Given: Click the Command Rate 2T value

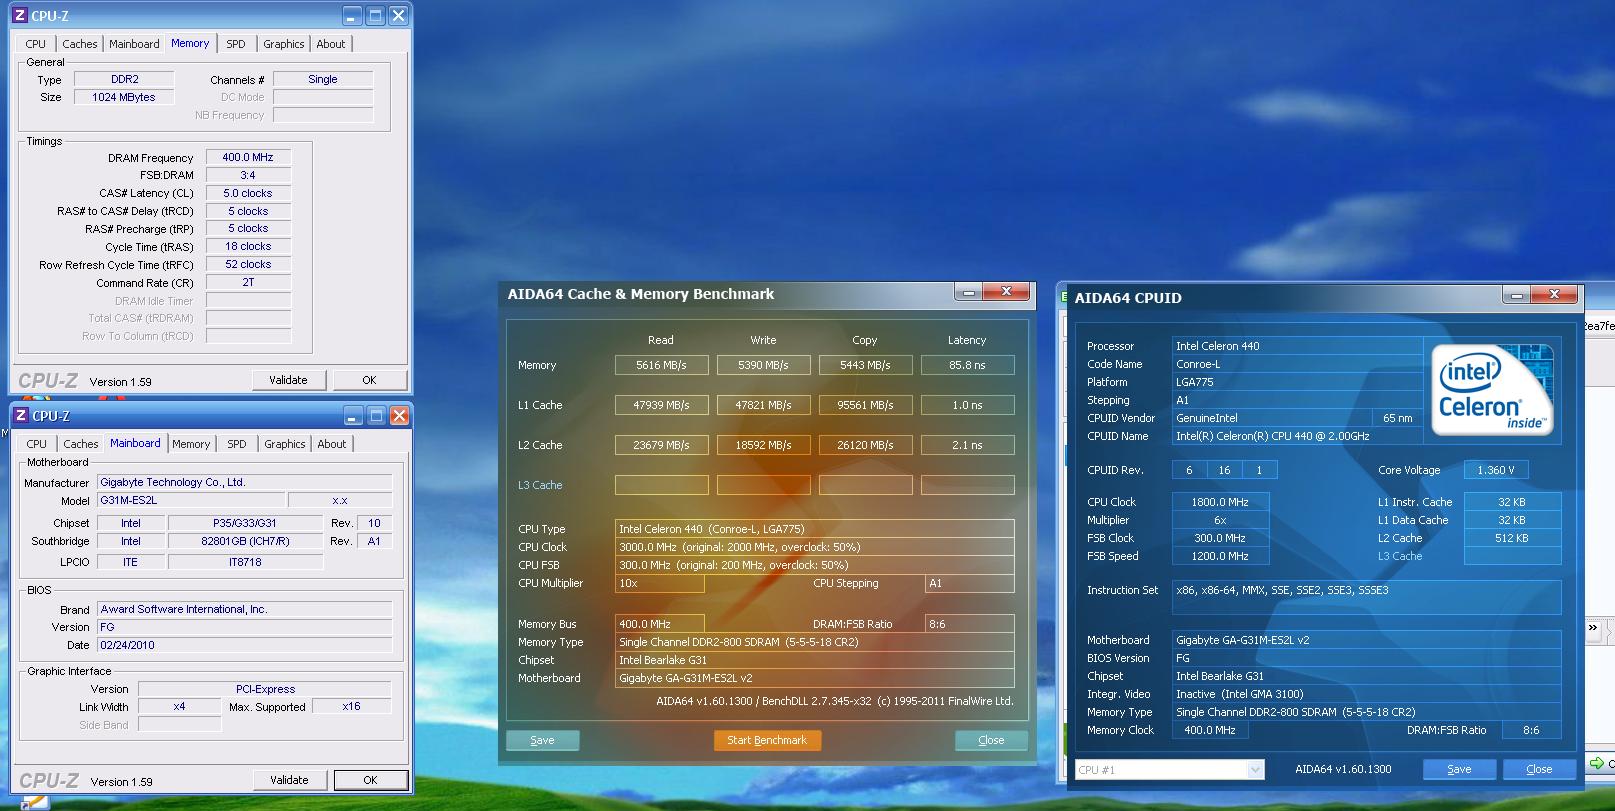Looking at the screenshot, I should tap(248, 282).
